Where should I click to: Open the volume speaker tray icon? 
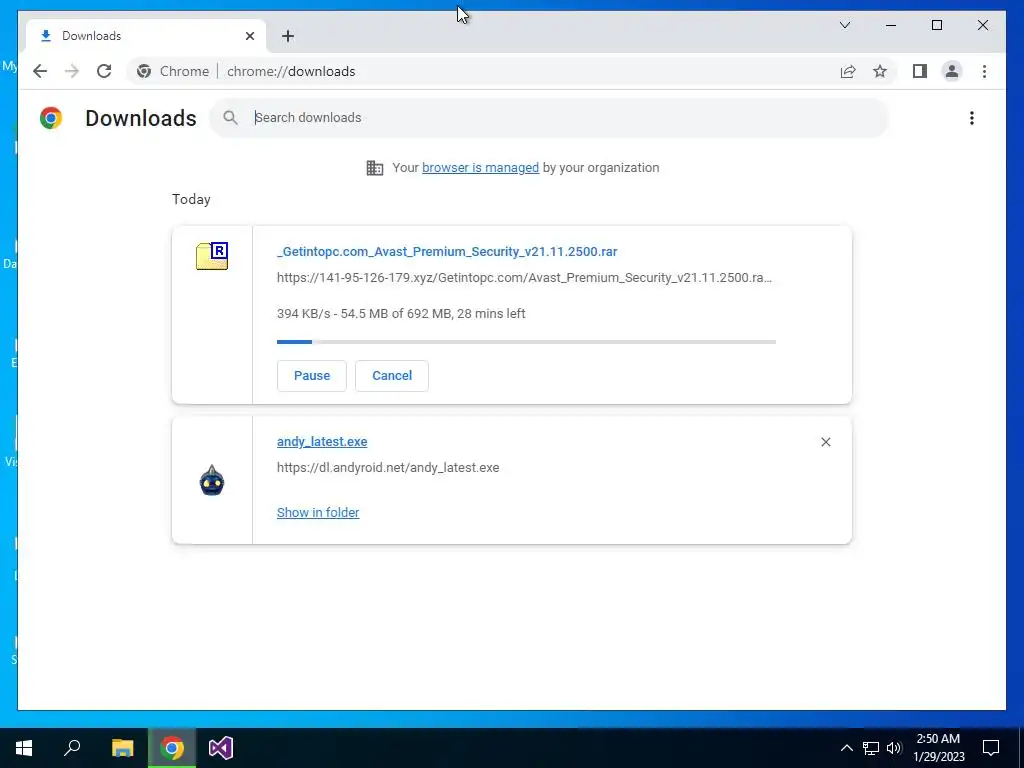(x=894, y=748)
